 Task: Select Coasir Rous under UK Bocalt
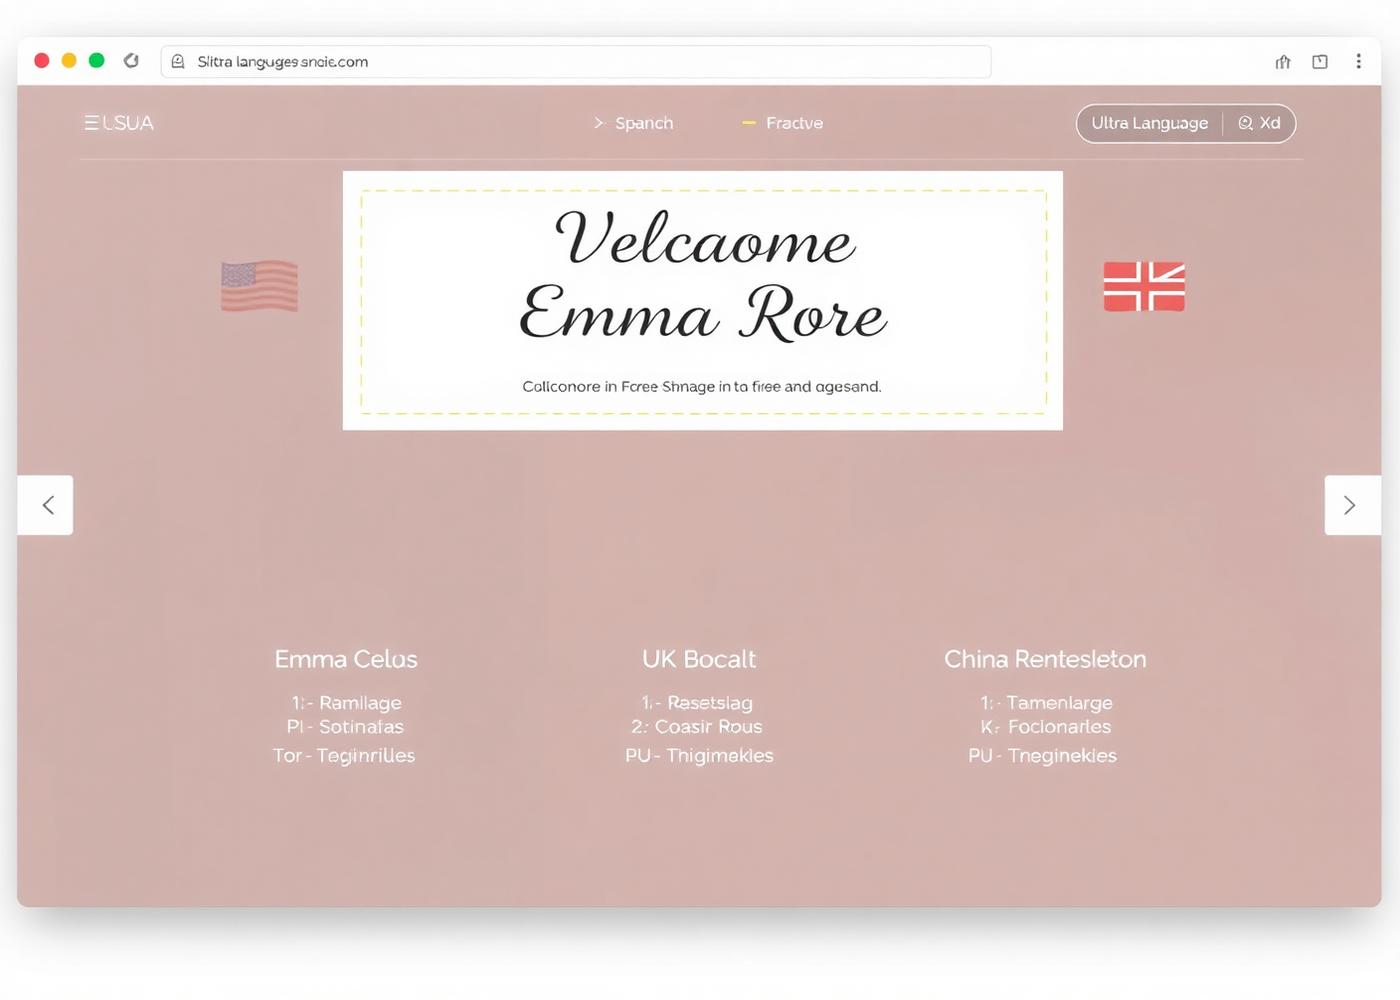pyautogui.click(x=697, y=727)
